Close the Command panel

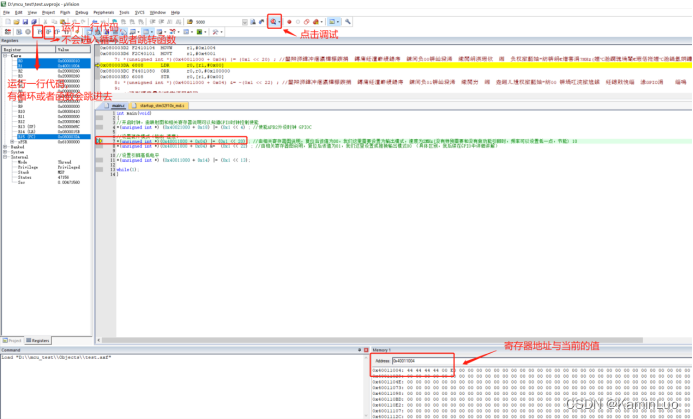366,350
